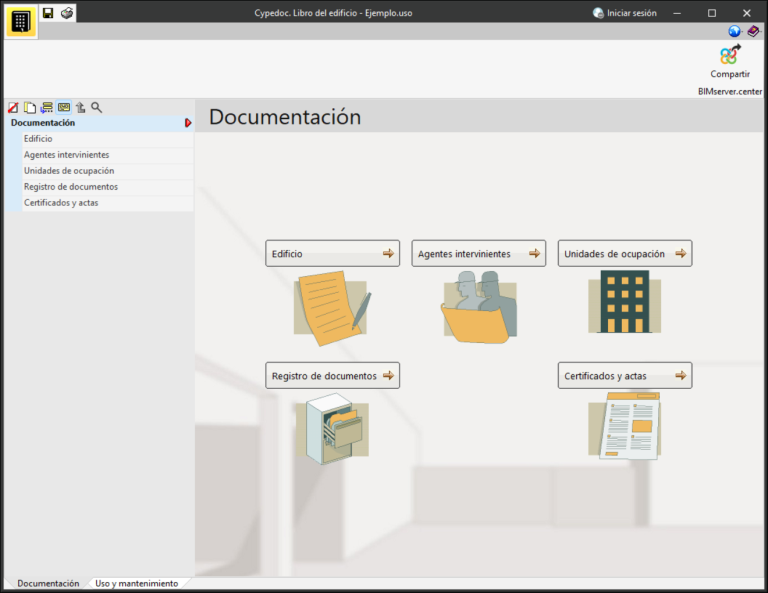Click the Compartir BIMserver.center icon
The image size is (768, 593).
tap(730, 56)
